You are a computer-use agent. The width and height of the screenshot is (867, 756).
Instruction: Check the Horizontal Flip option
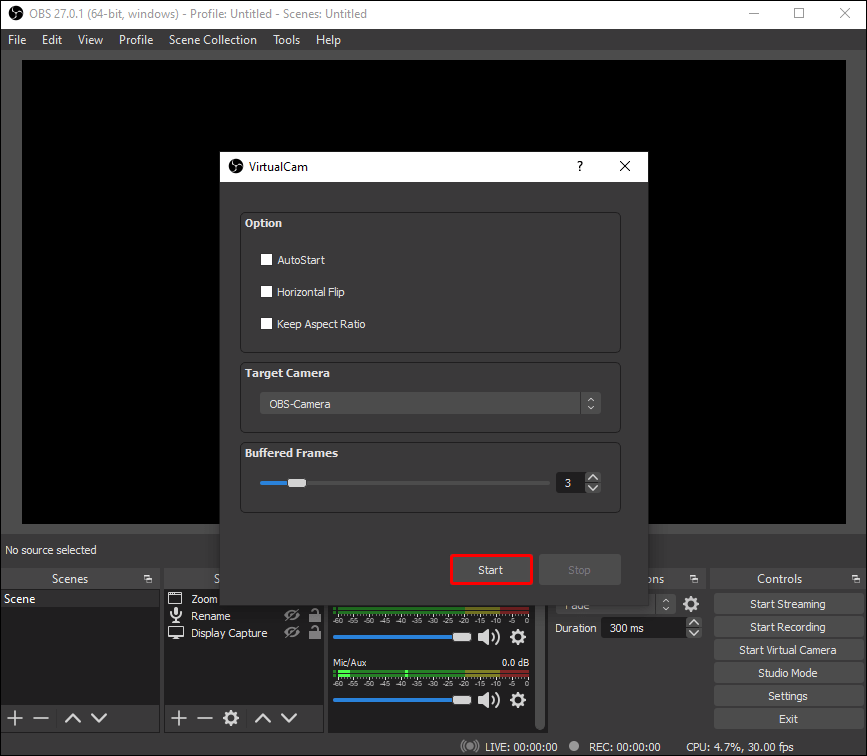tap(266, 292)
